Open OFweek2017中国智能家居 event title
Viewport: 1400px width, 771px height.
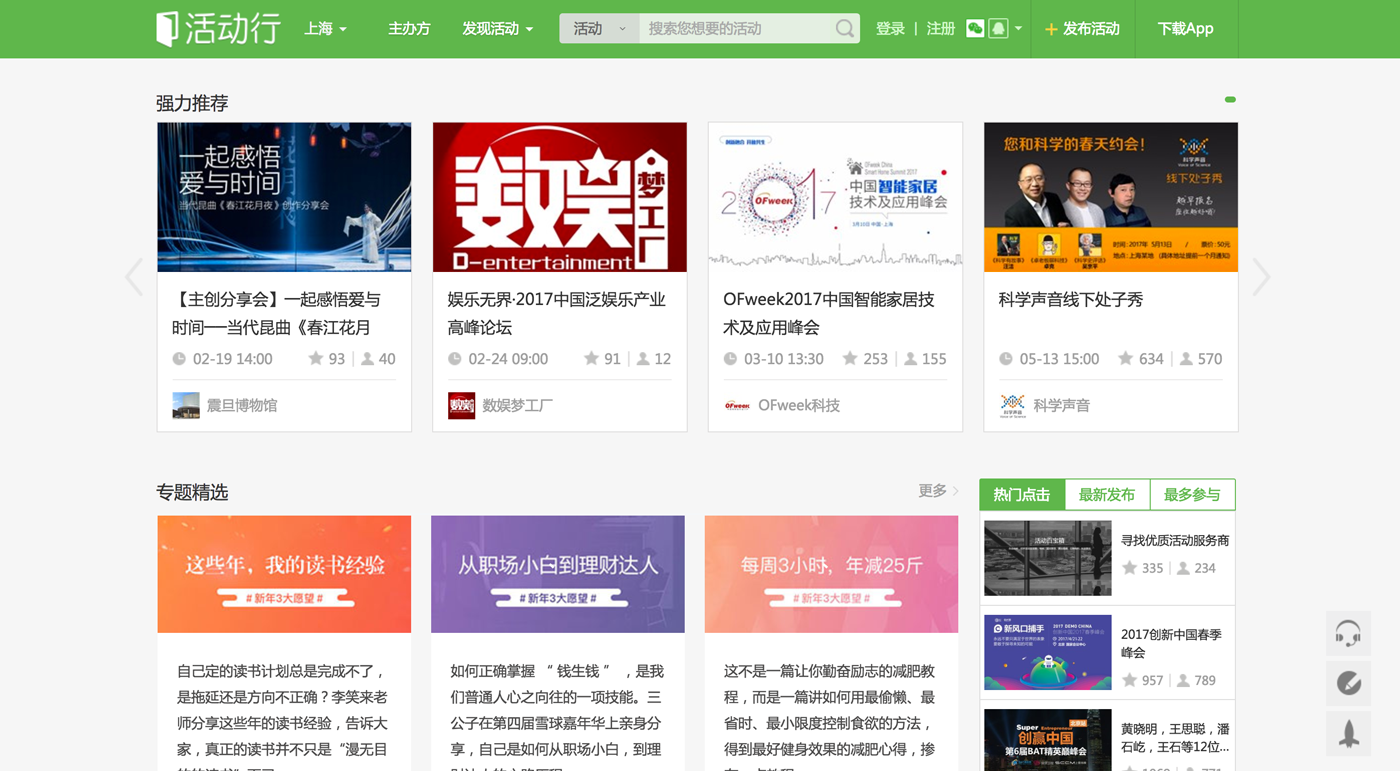829,313
